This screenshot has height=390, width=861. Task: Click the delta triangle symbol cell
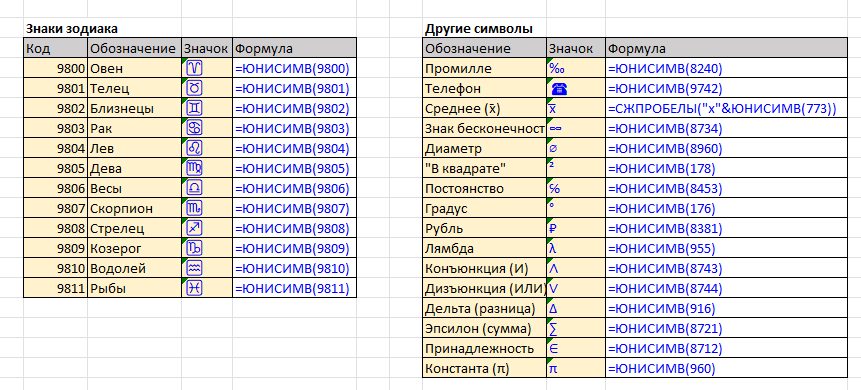[576, 309]
